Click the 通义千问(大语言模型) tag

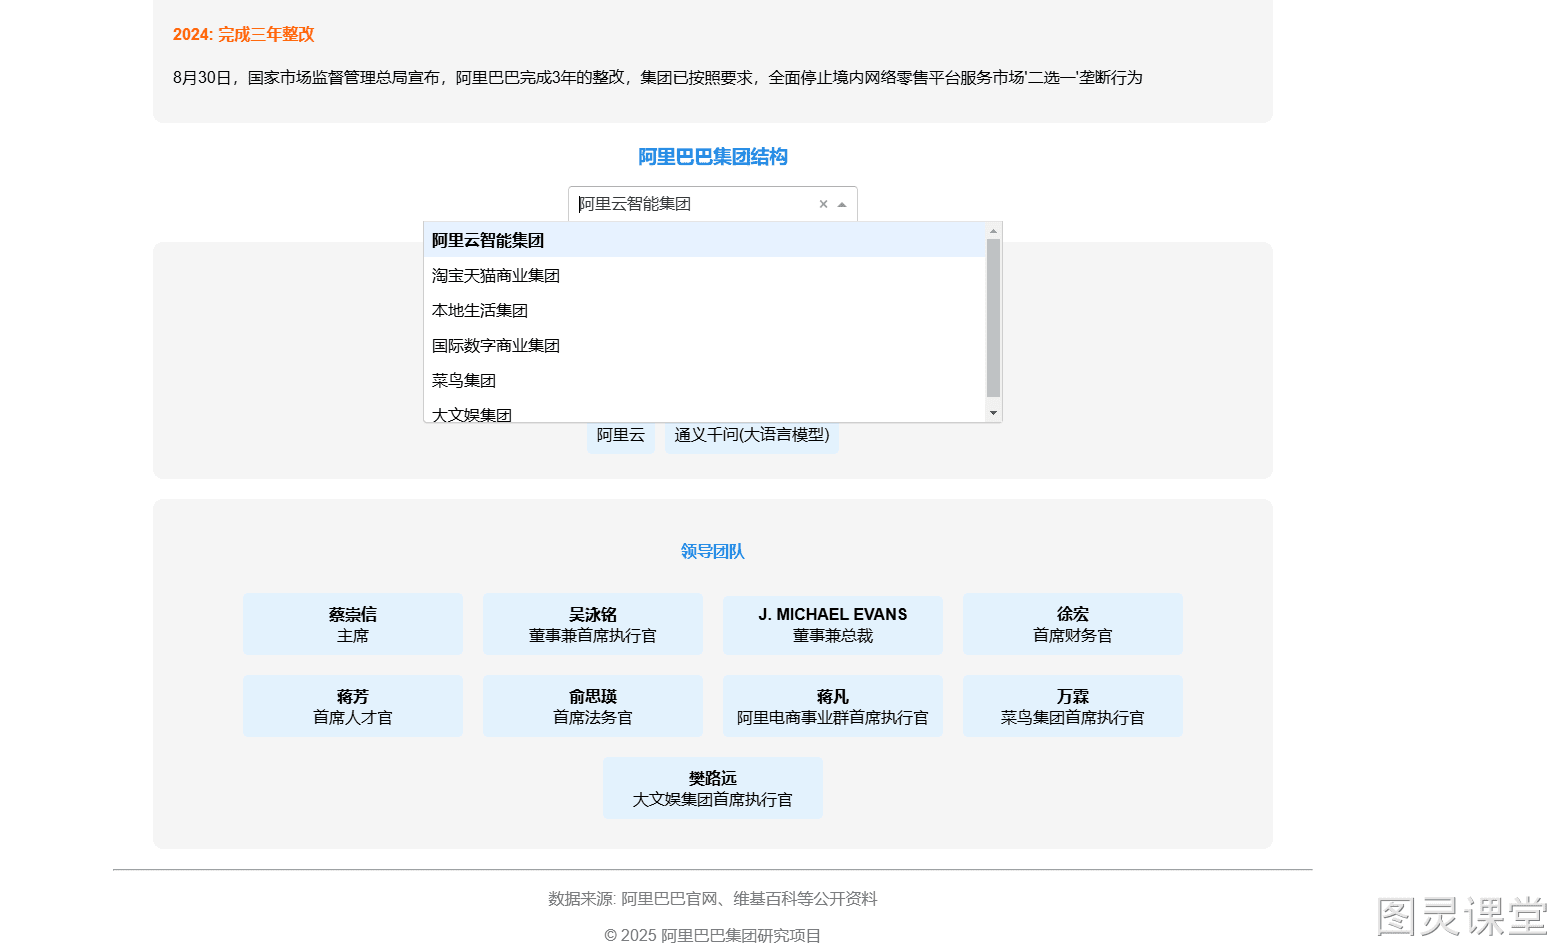(x=752, y=435)
